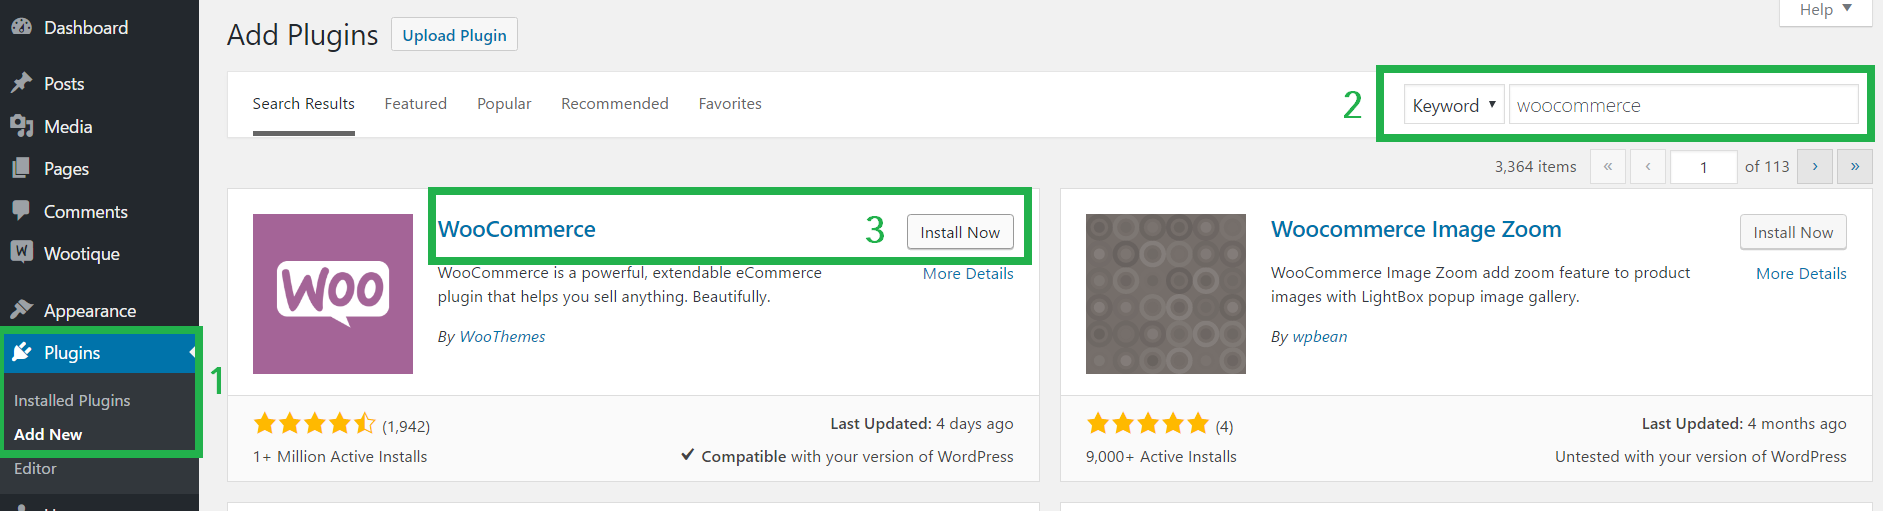This screenshot has height=511, width=1883.
Task: View More Details for Image Zoom
Action: [1801, 273]
